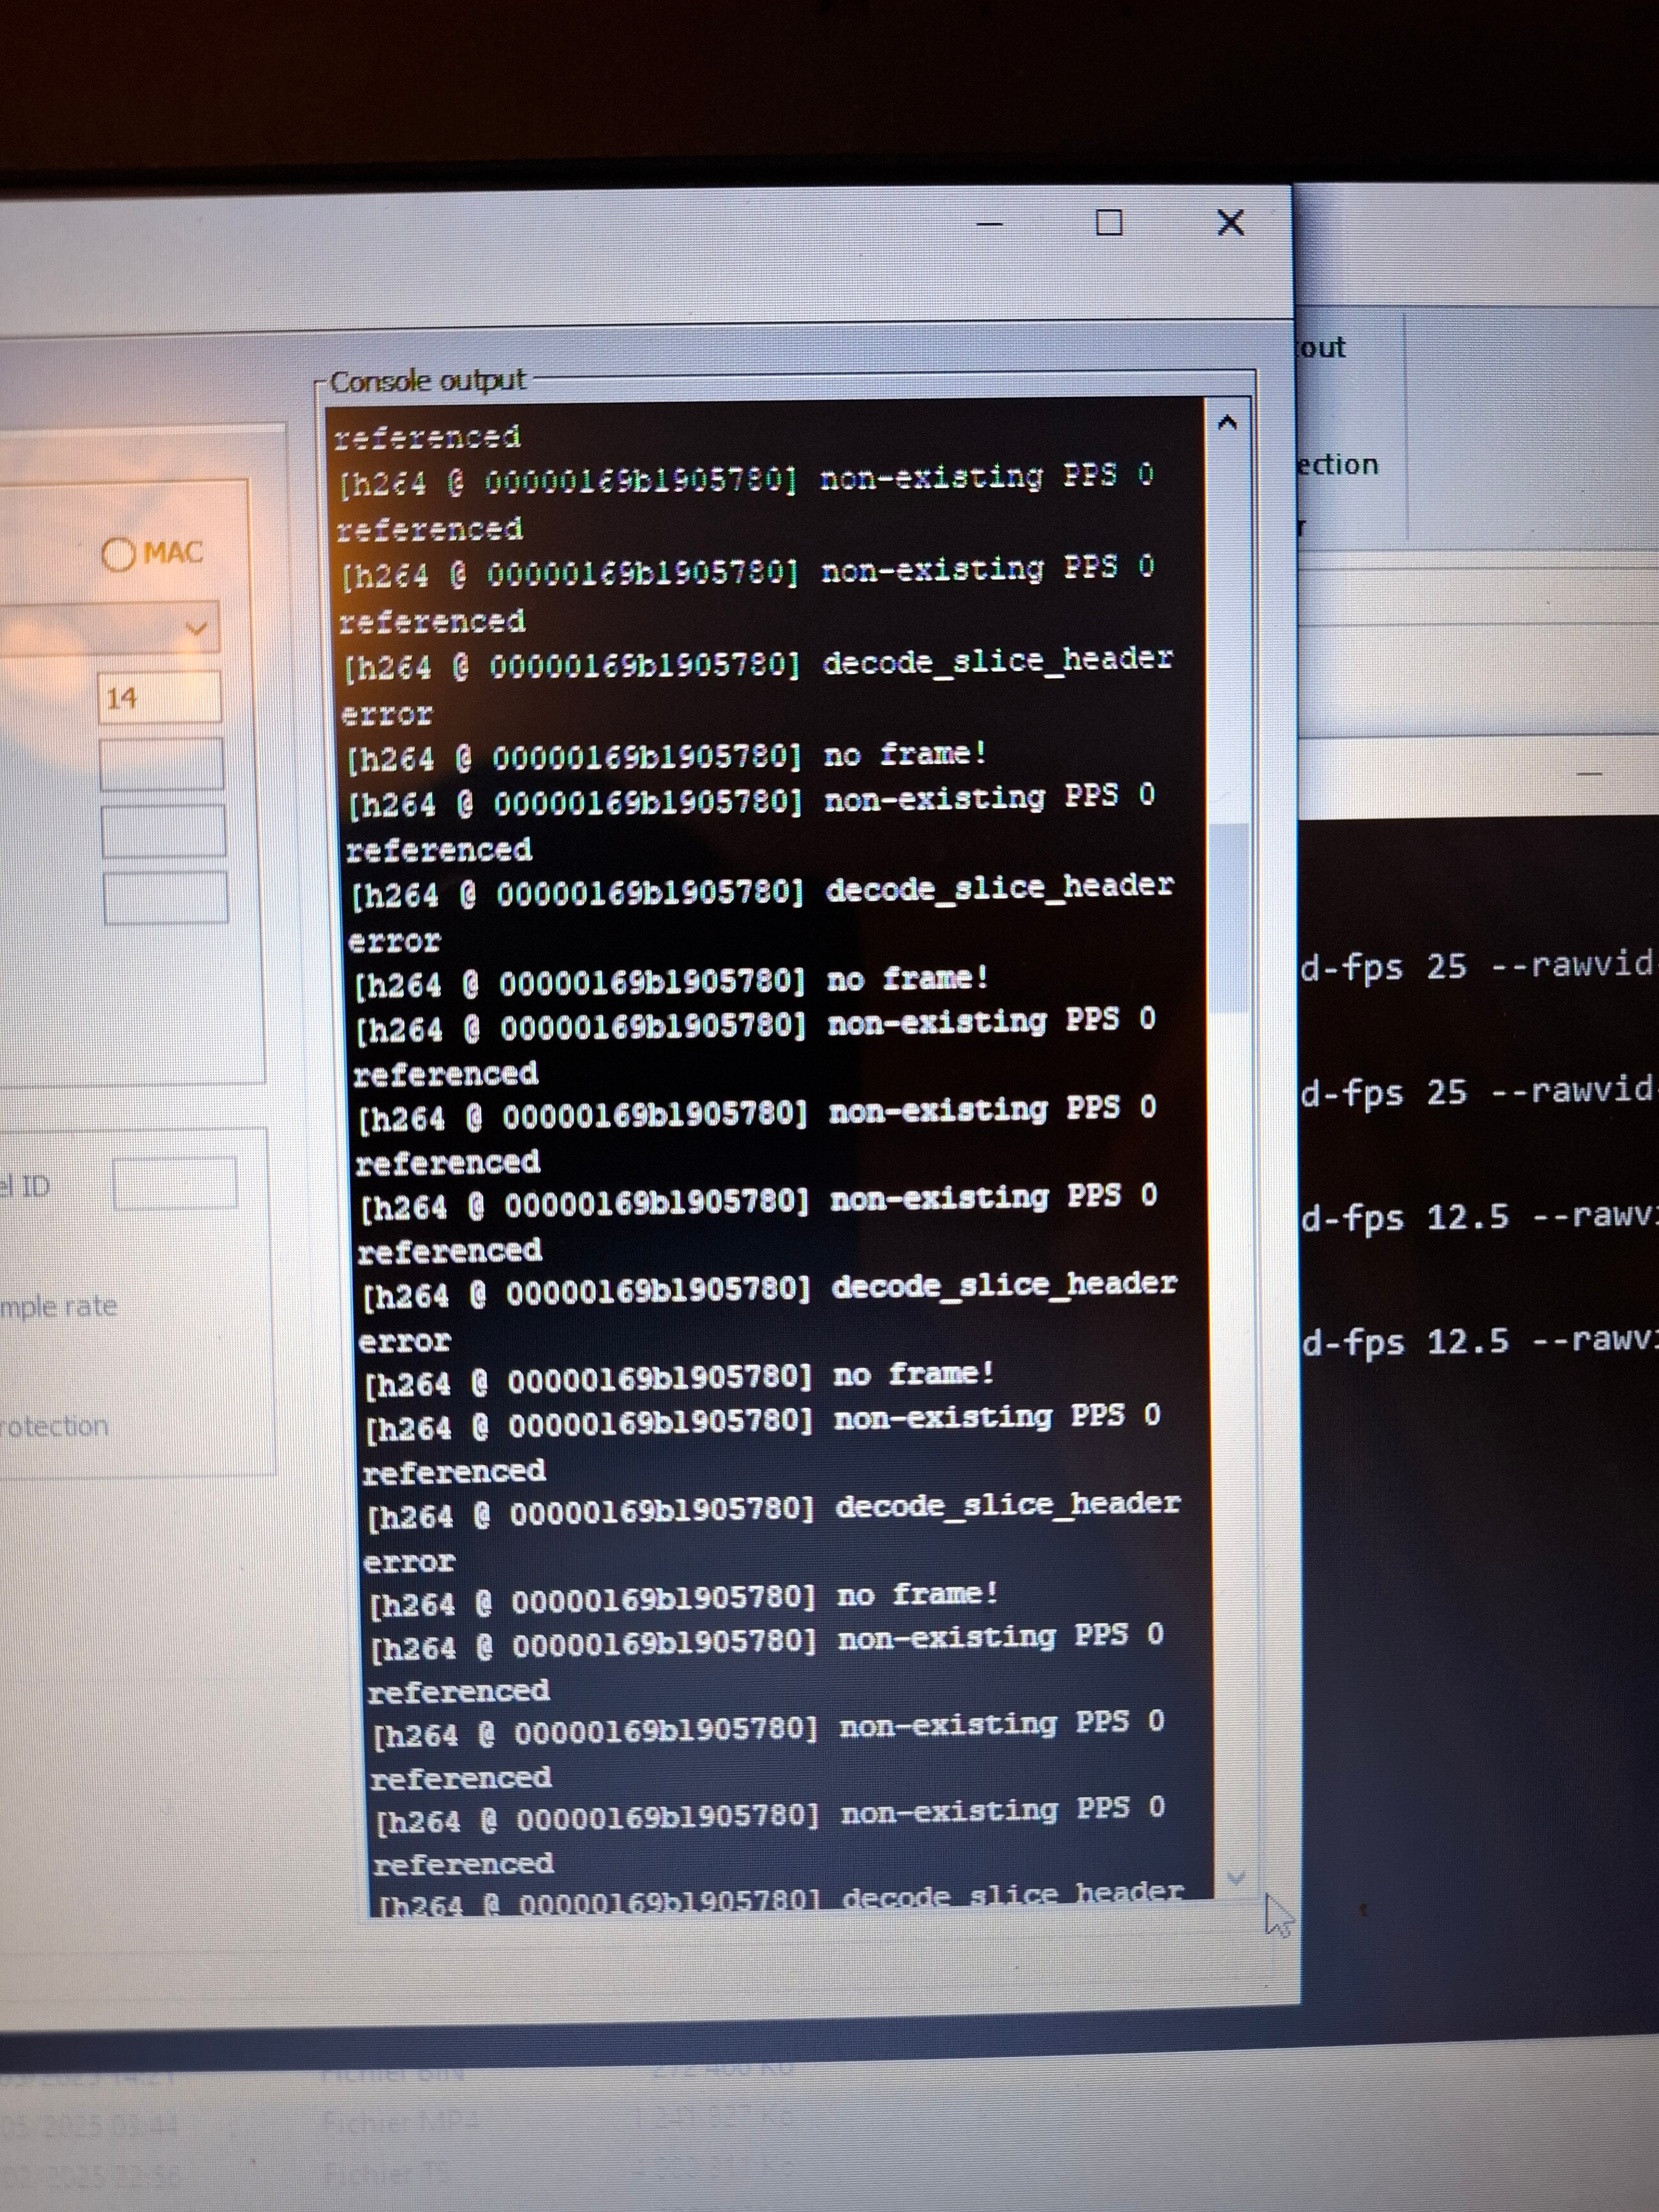
Task: Click the 'rotection' label in left panel
Action: pyautogui.click(x=54, y=1425)
